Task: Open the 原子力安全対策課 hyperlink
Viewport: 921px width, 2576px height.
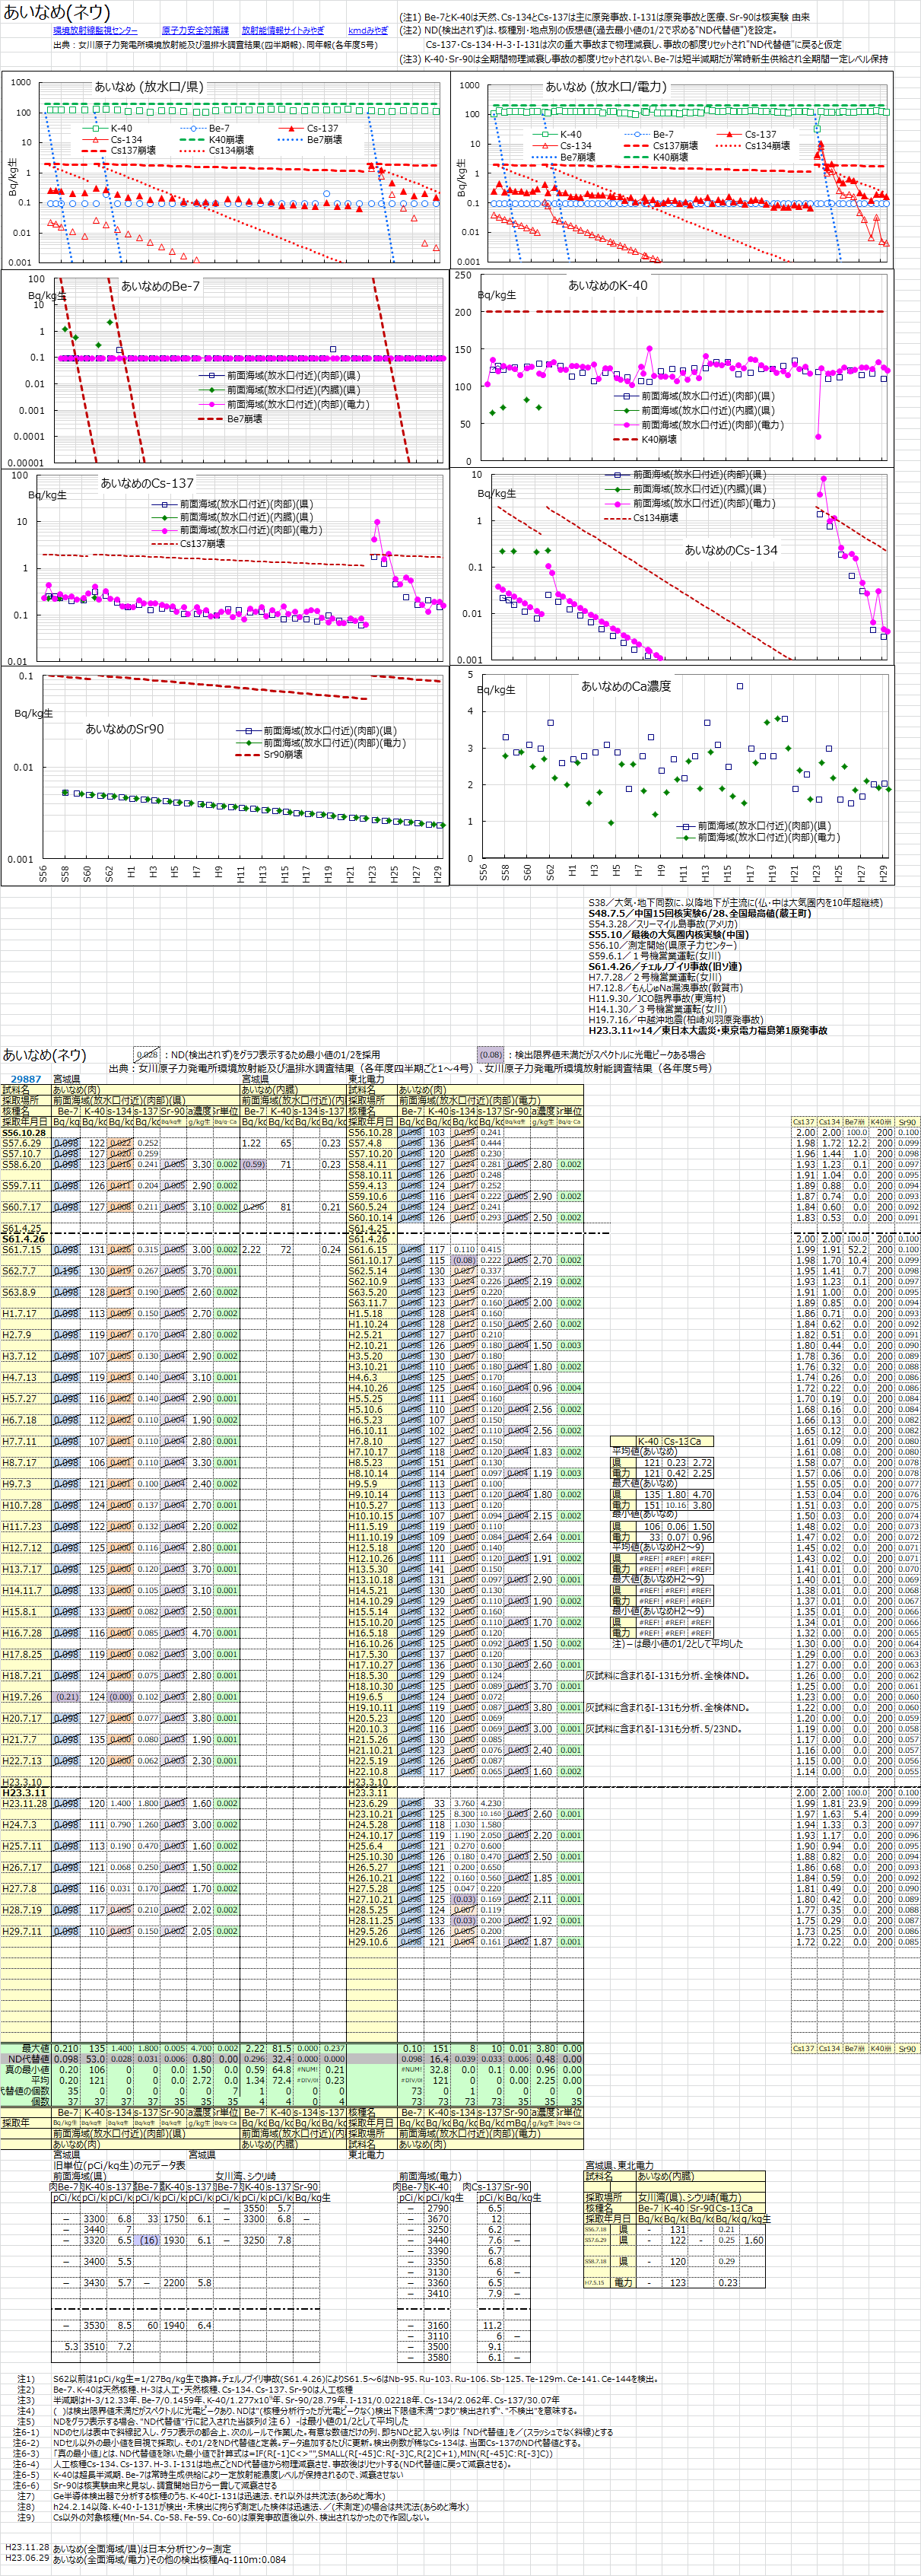Action: point(195,31)
